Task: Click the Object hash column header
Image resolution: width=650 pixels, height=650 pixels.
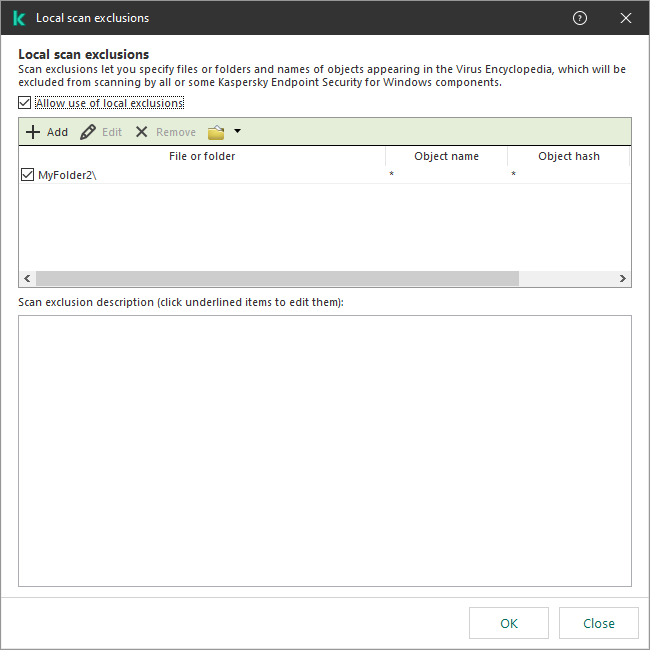Action: click(x=569, y=156)
